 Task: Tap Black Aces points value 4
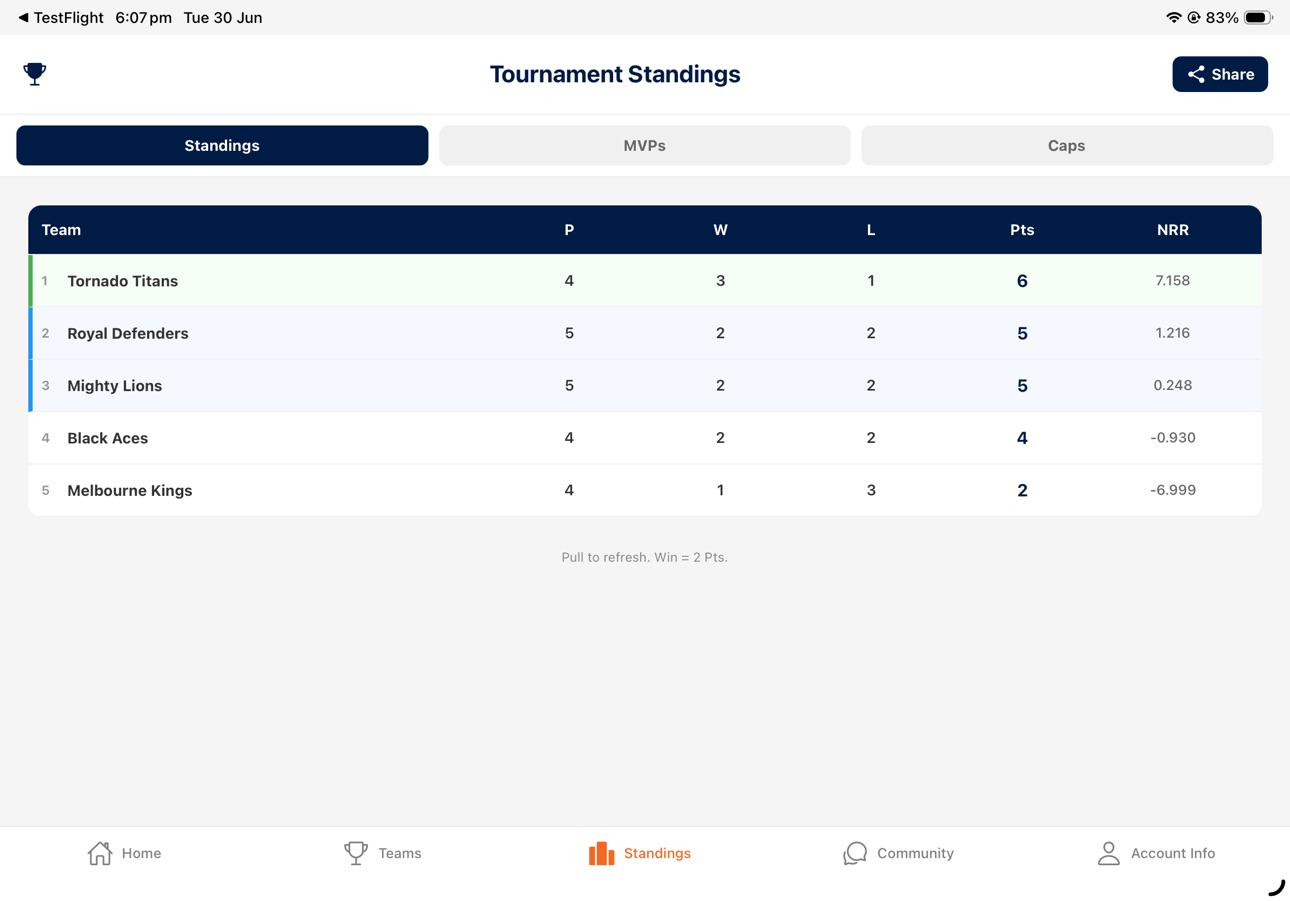(1022, 438)
